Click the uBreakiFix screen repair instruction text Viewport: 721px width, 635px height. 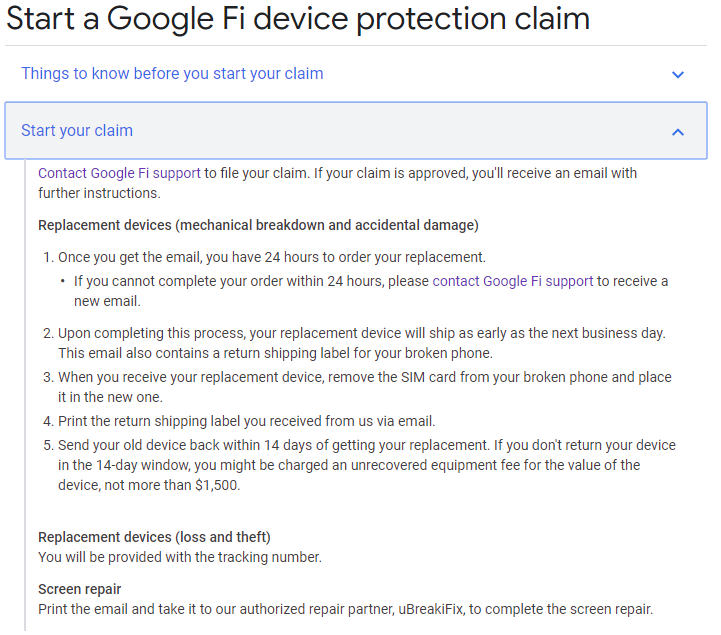pyautogui.click(x=345, y=609)
